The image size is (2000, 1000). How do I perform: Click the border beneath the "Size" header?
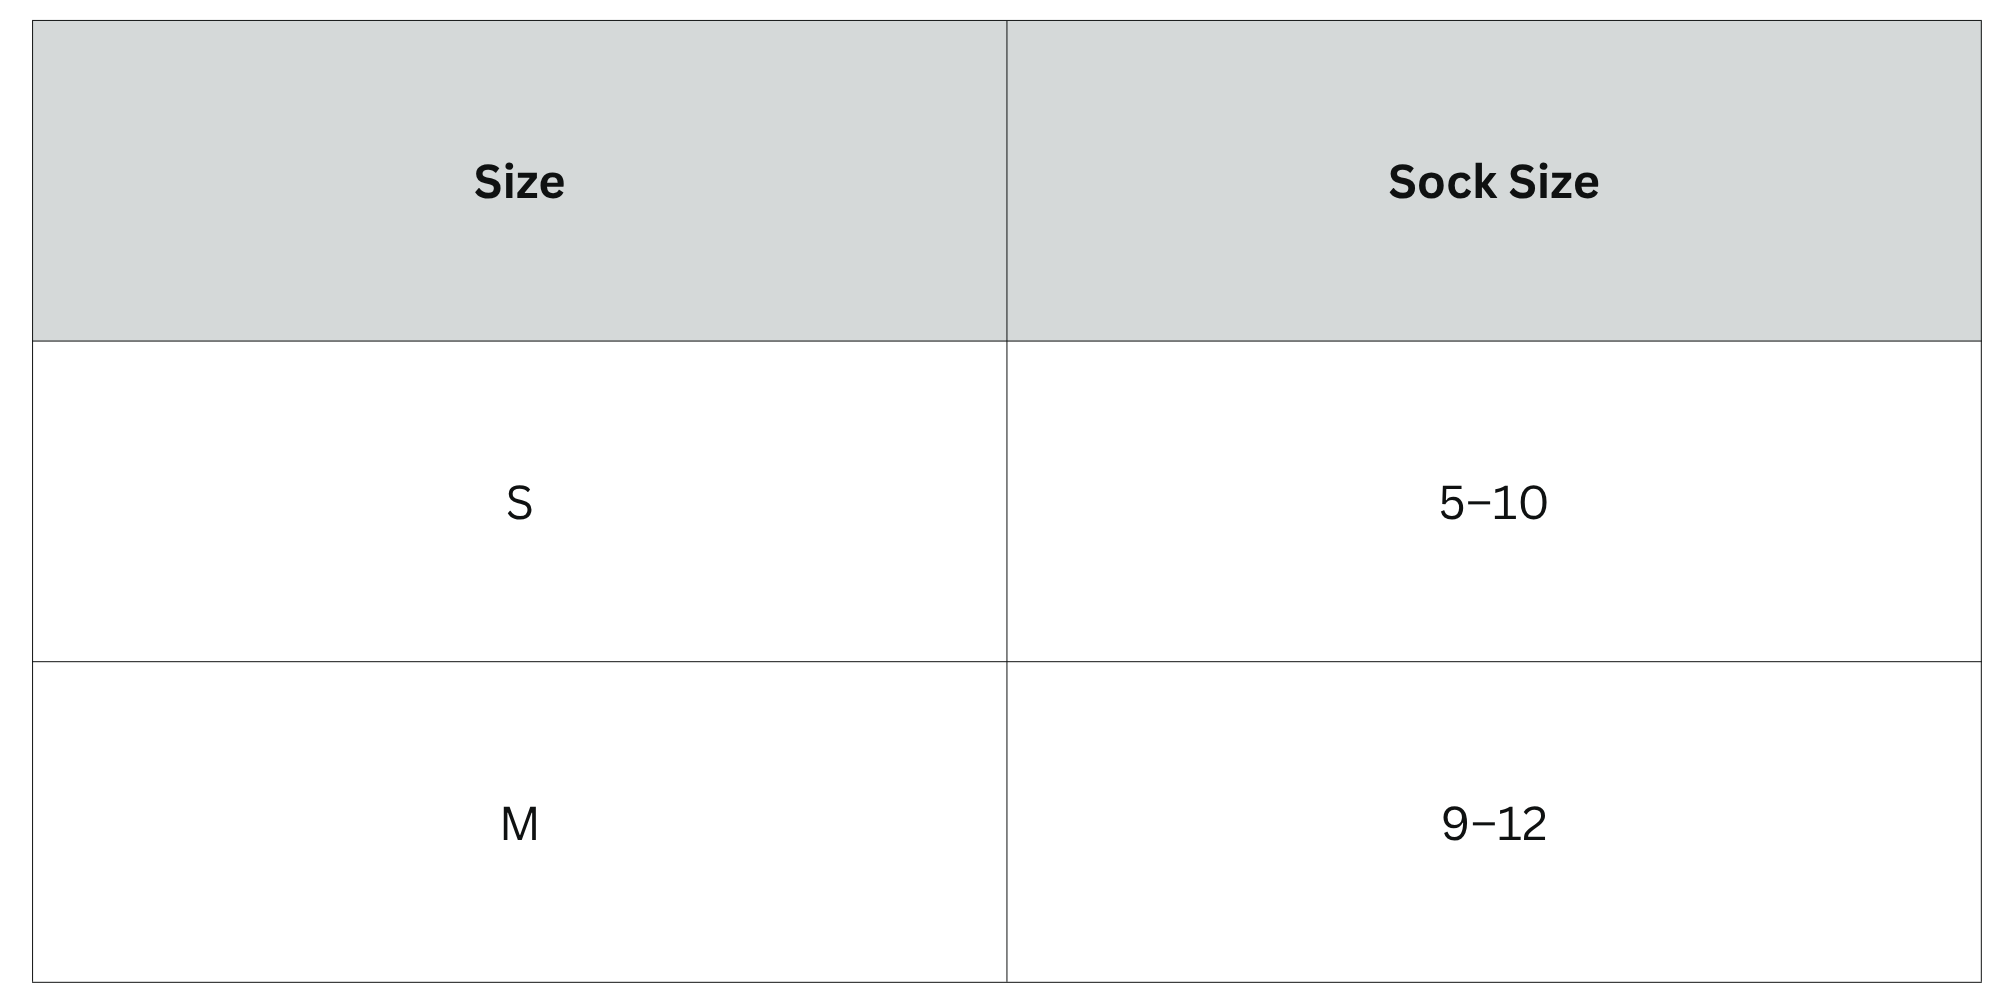(519, 341)
